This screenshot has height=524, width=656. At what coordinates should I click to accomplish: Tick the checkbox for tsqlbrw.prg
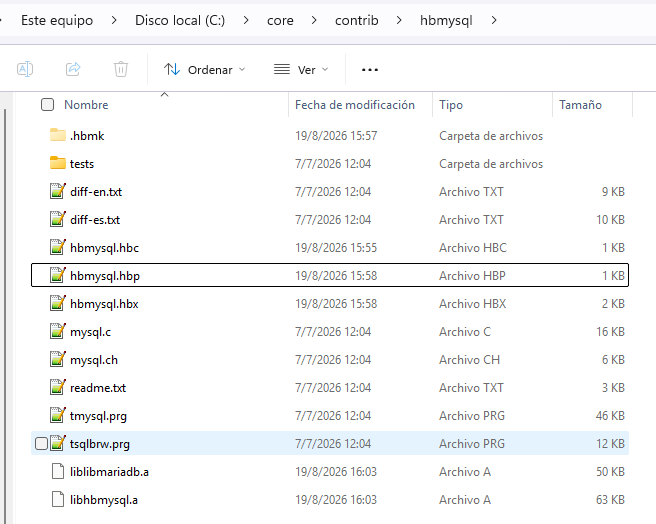click(x=41, y=444)
